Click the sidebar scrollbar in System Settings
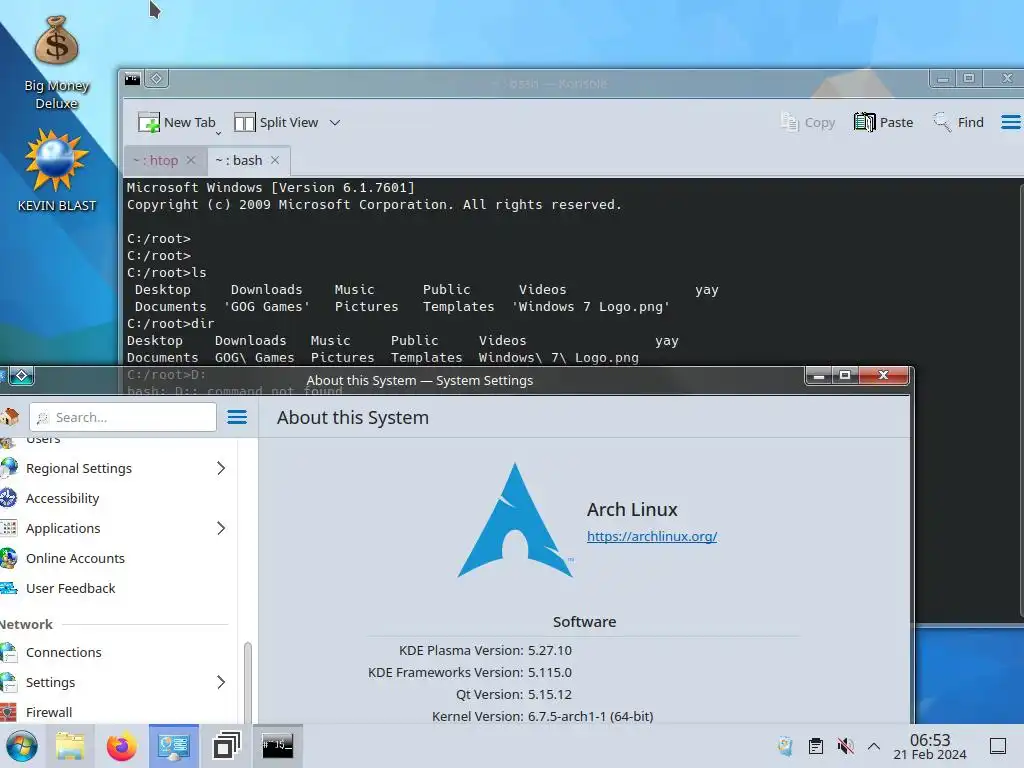1024x768 pixels. [x=248, y=682]
